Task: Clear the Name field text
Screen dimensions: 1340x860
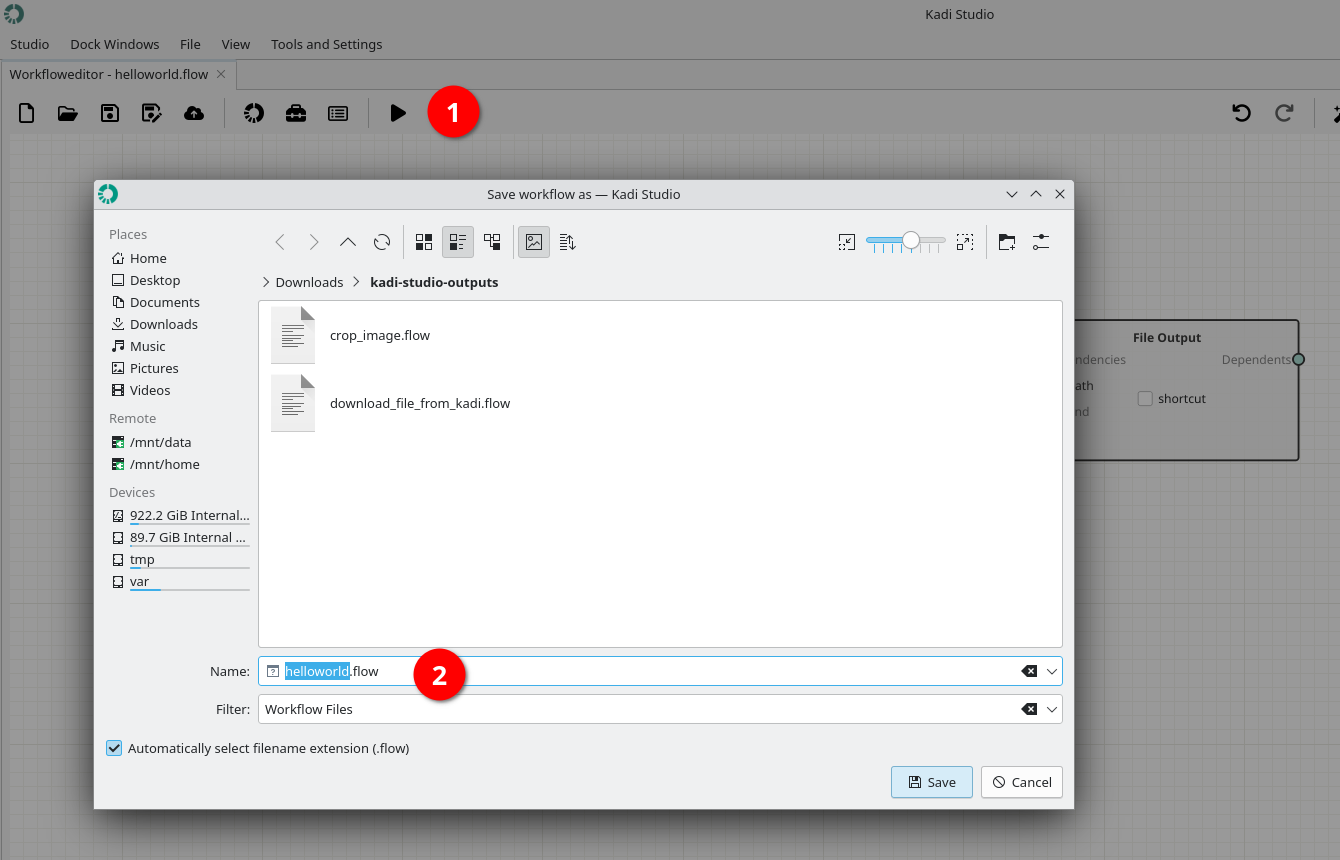Action: pos(1029,671)
